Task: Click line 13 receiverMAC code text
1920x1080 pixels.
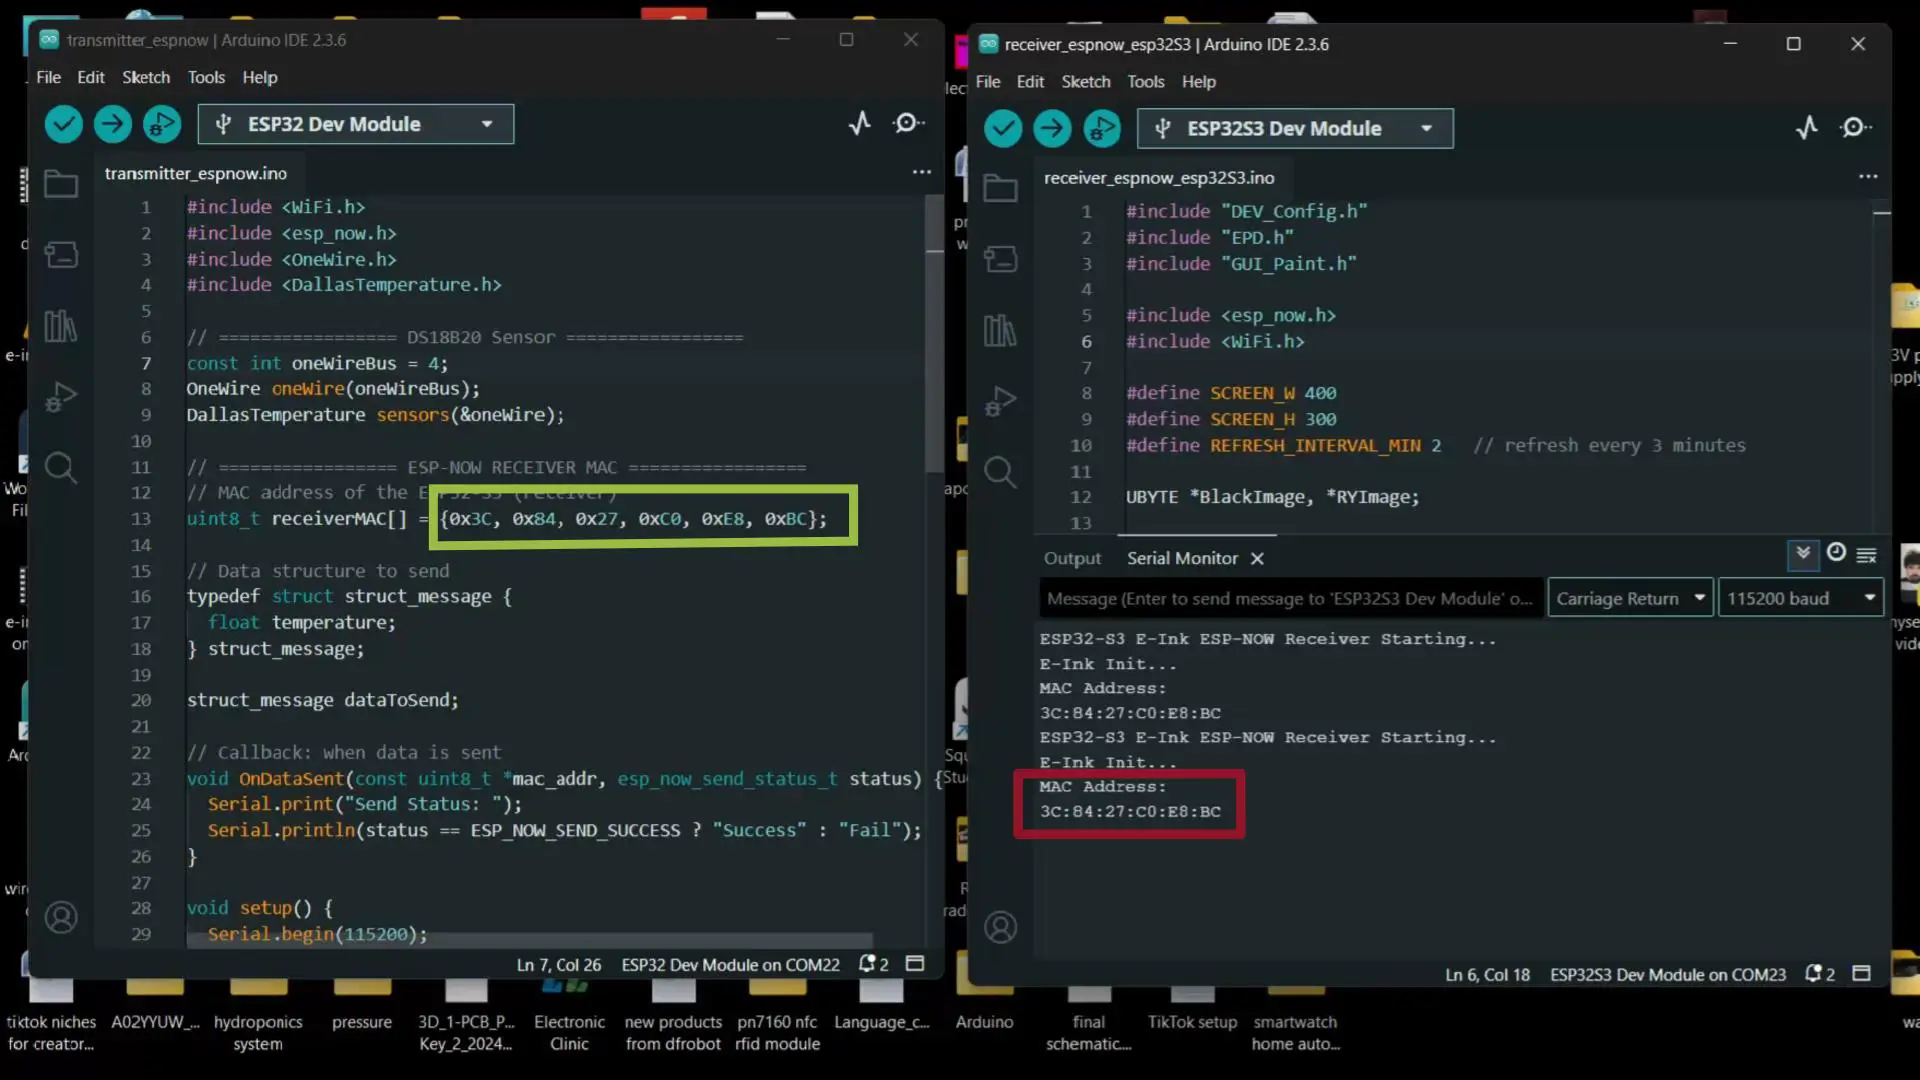Action: coord(506,518)
